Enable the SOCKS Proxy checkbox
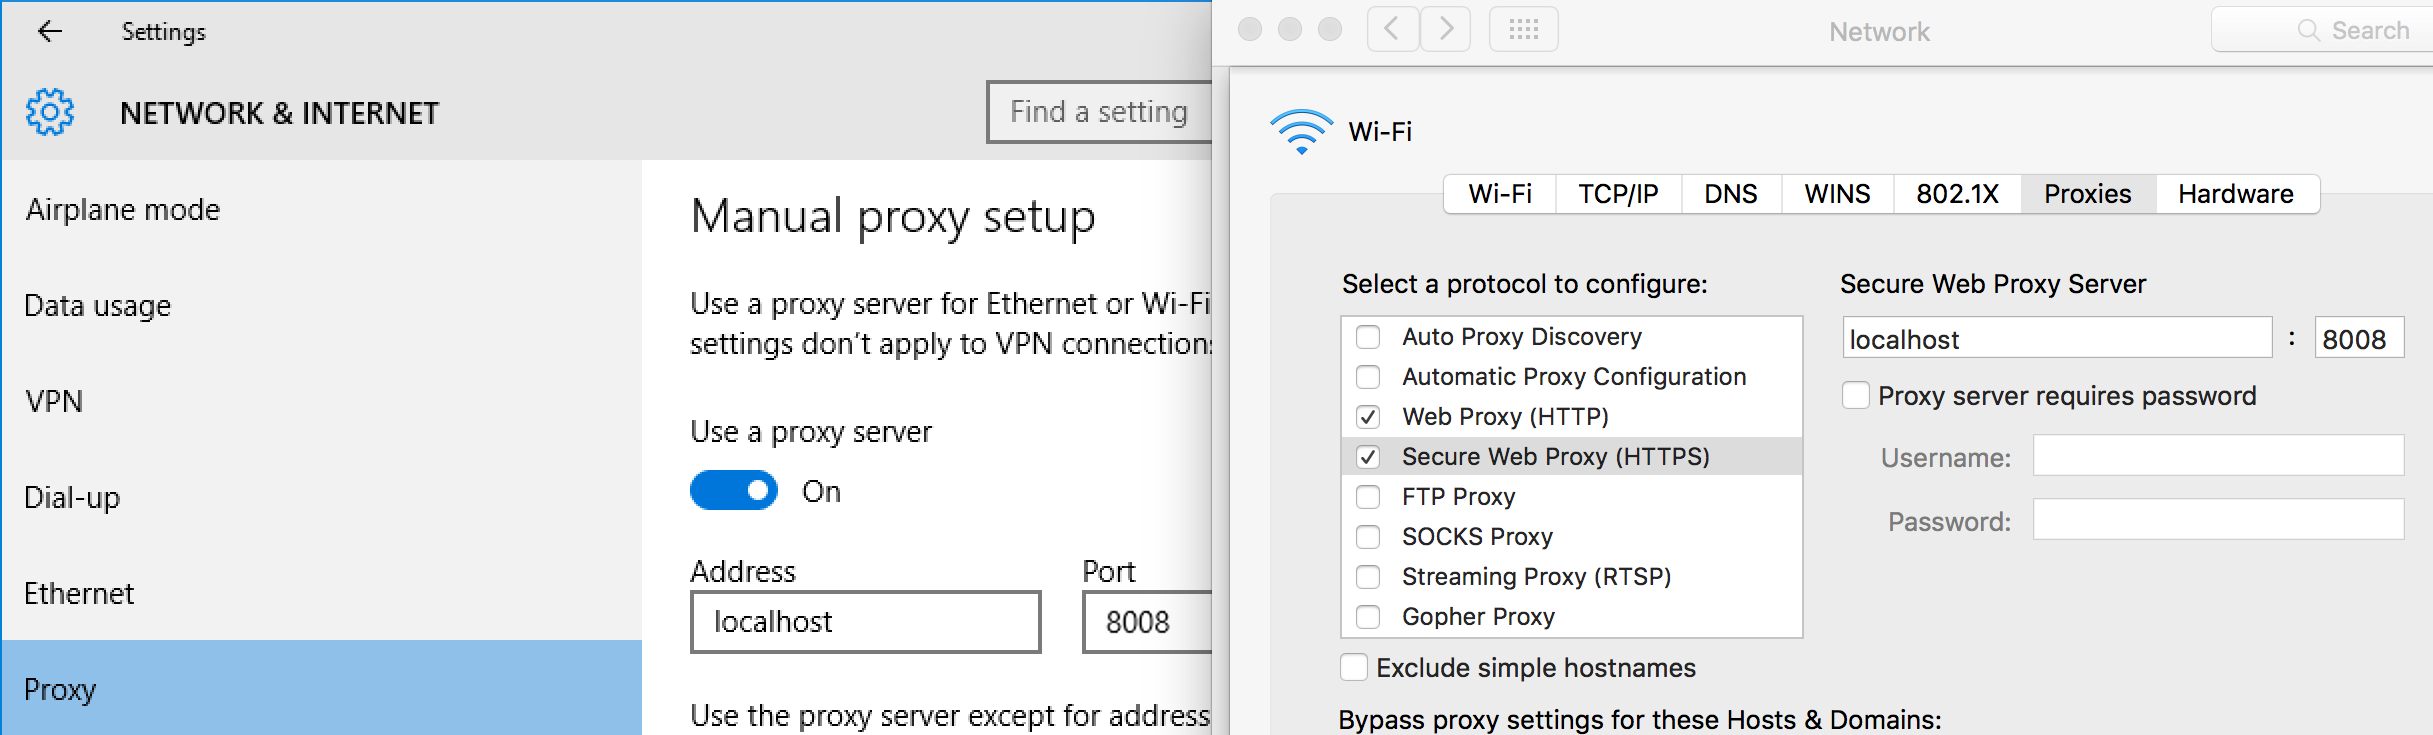 tap(1368, 536)
